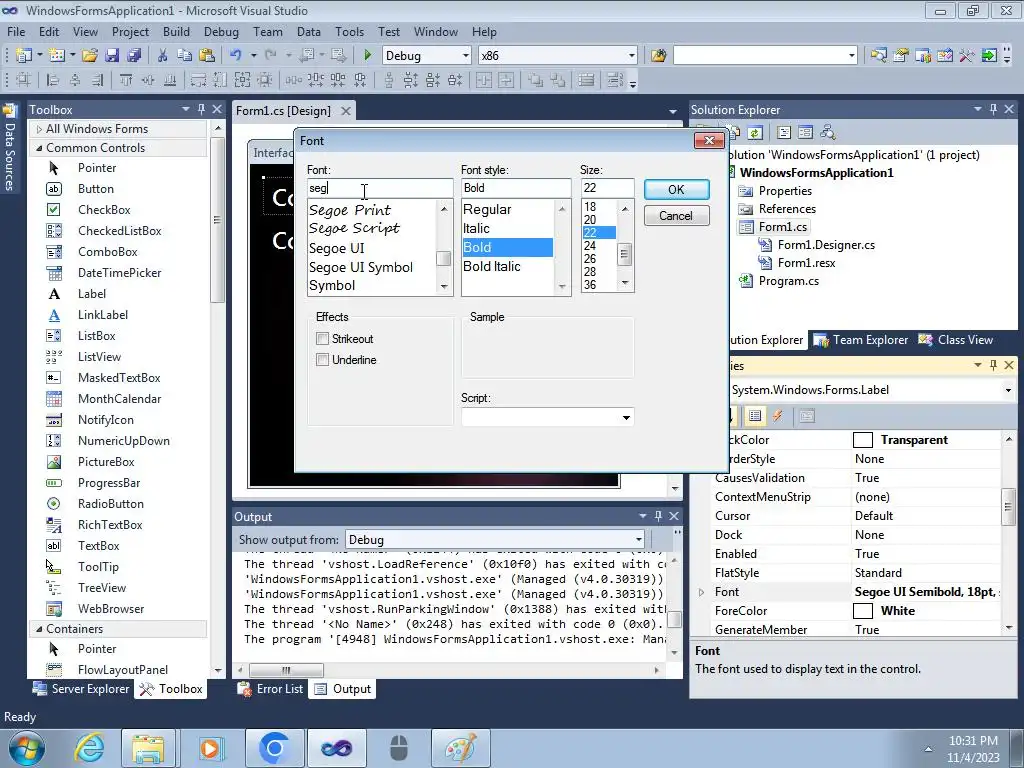1024x768 pixels.
Task: Select size 24 in Size list
Action: [590, 246]
